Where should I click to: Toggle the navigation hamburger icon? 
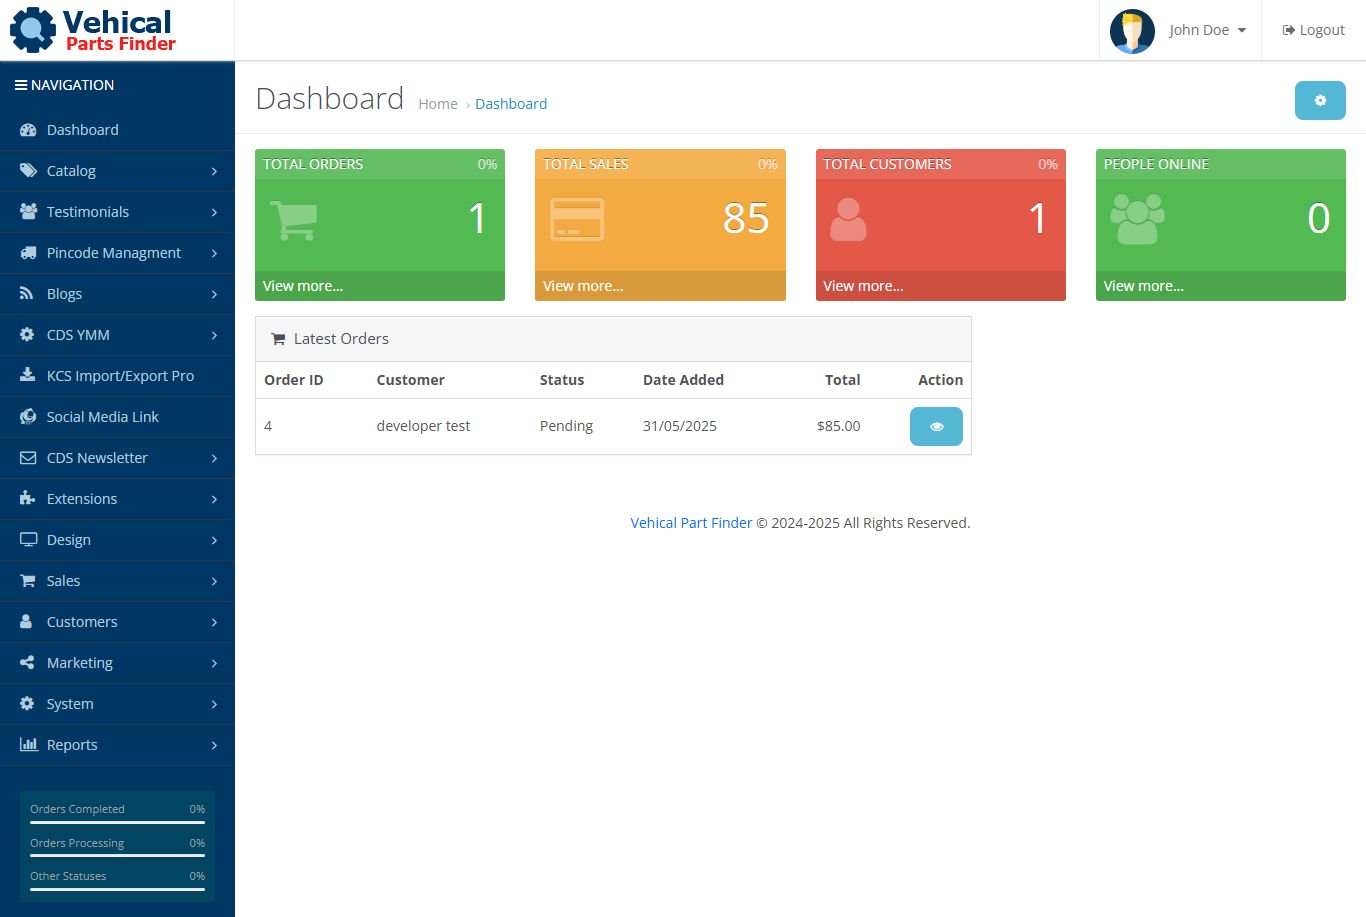pos(20,85)
